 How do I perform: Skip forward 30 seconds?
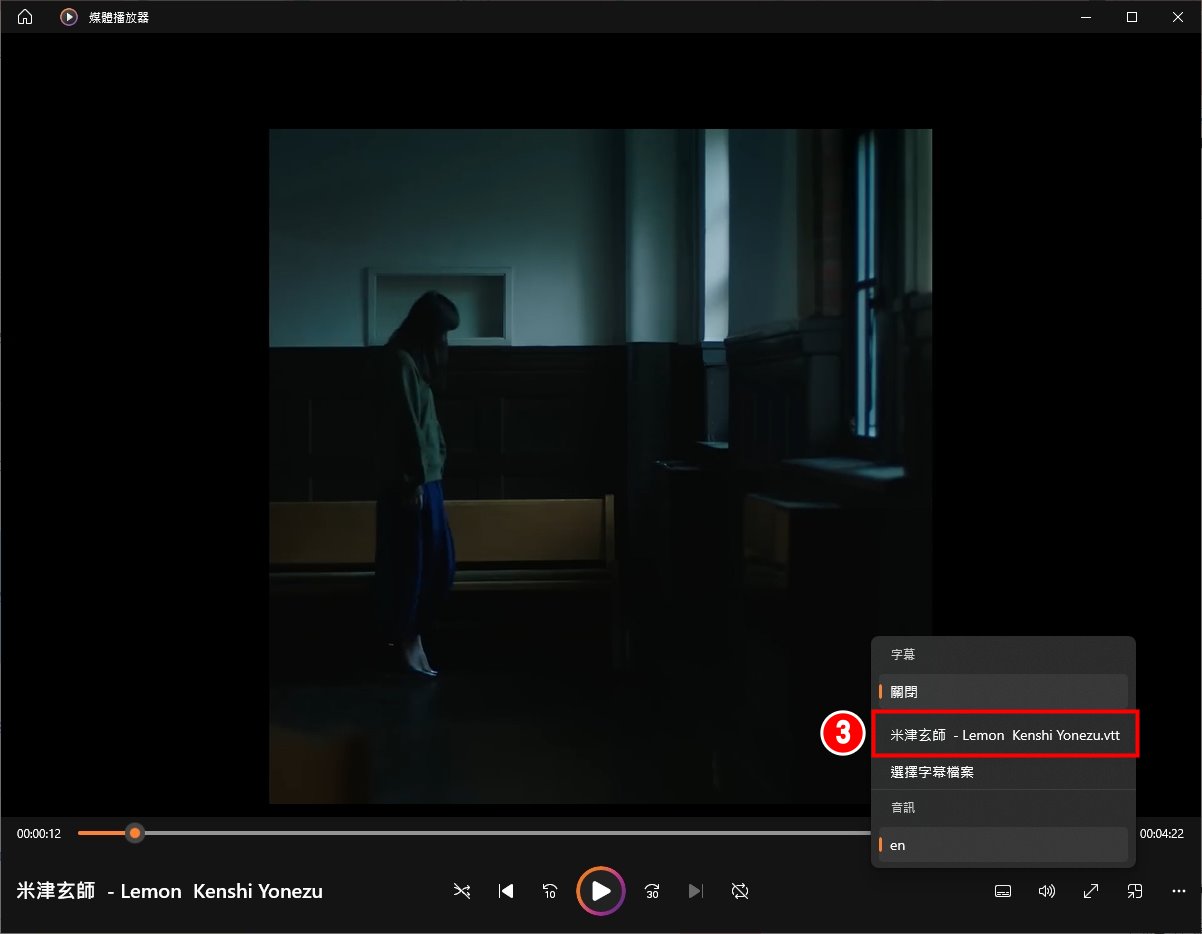[652, 891]
